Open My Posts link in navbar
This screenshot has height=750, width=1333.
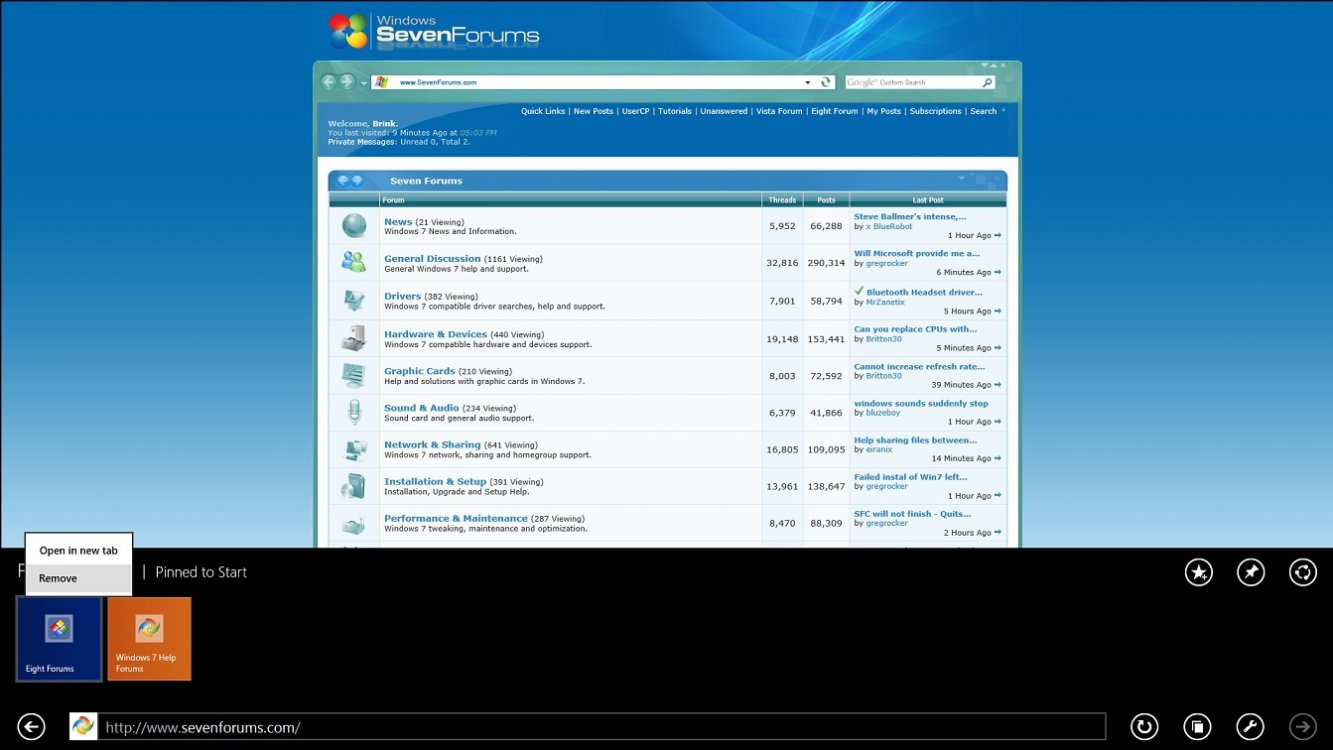884,111
